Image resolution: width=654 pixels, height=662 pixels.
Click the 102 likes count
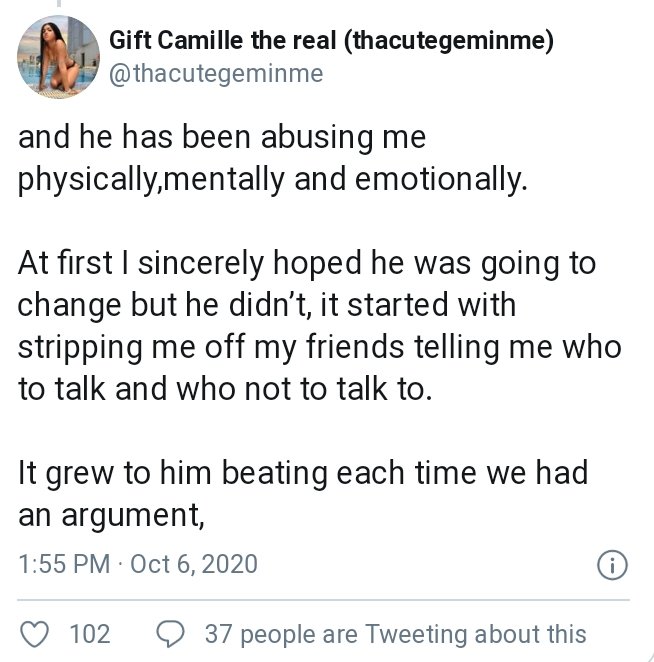tap(90, 634)
